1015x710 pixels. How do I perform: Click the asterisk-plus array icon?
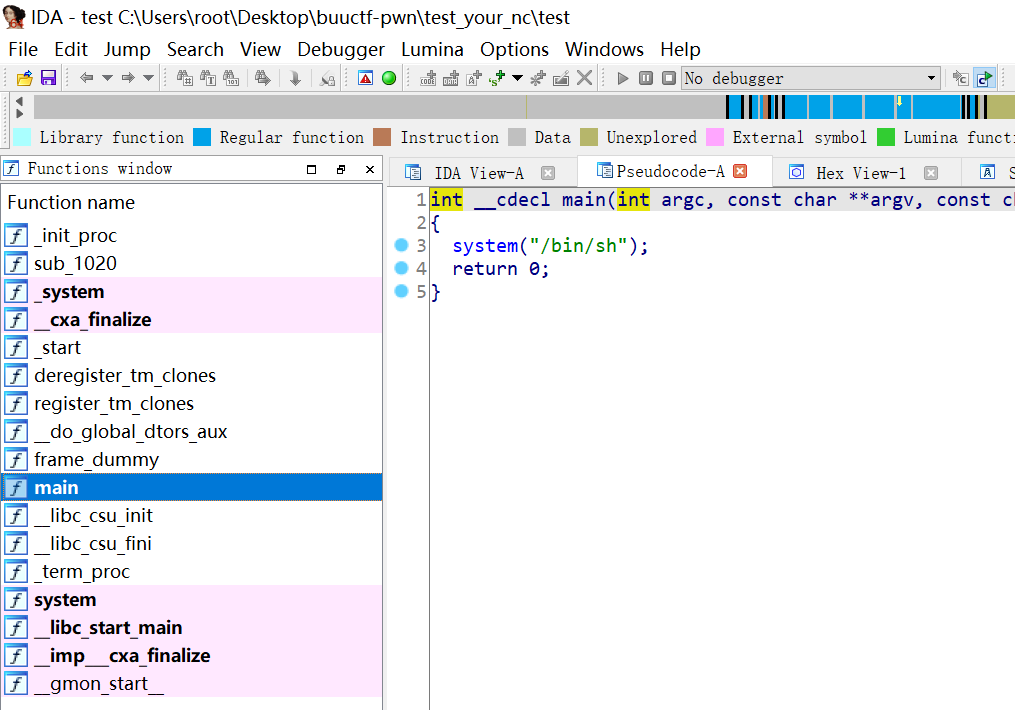(x=538, y=78)
